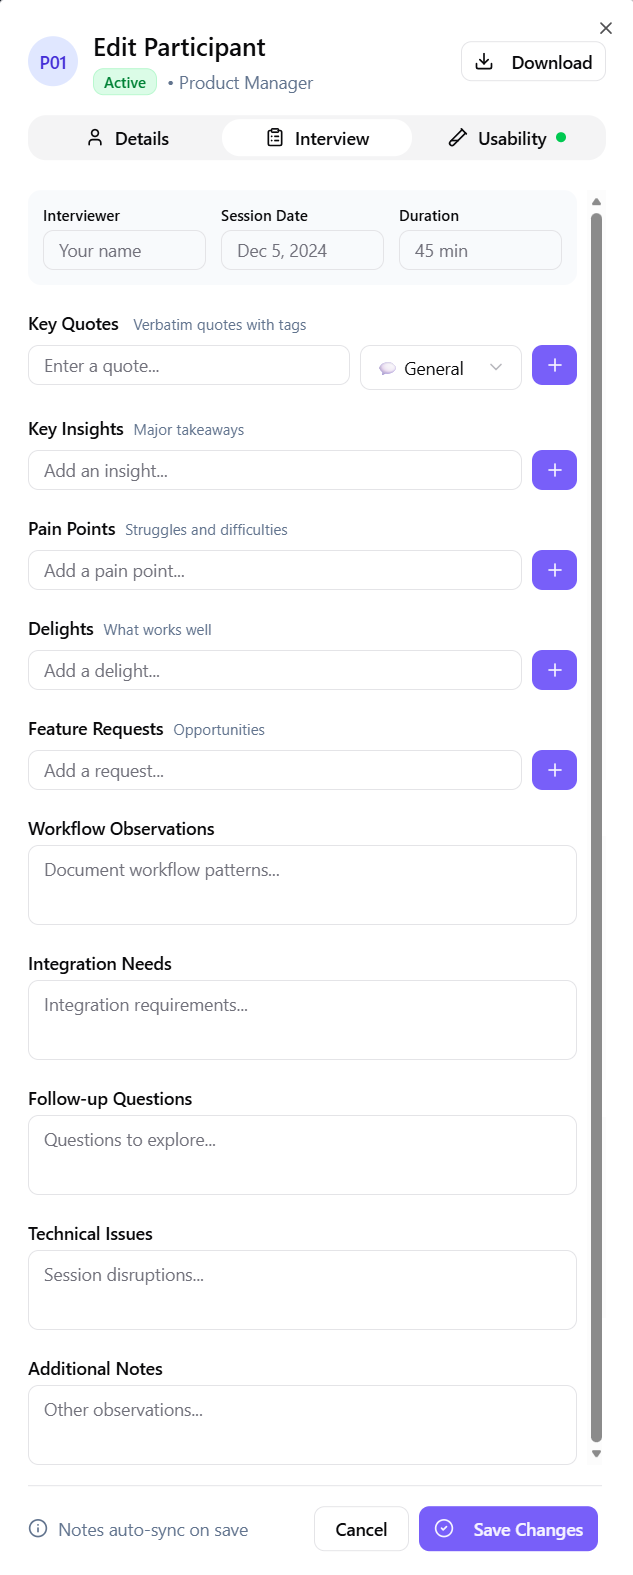Add insight using Key Insights plus icon
633x1575 pixels.
pyautogui.click(x=554, y=470)
